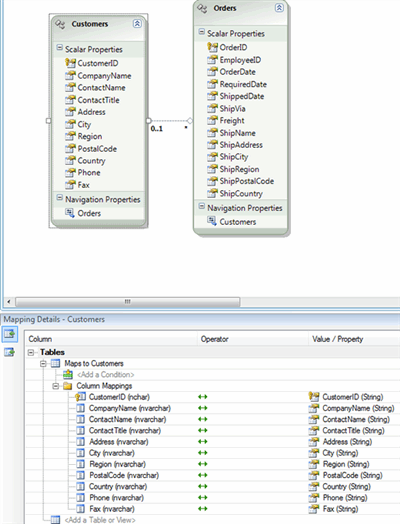Select the Orders navigation property icon
This screenshot has width=400, height=524.
click(70, 213)
